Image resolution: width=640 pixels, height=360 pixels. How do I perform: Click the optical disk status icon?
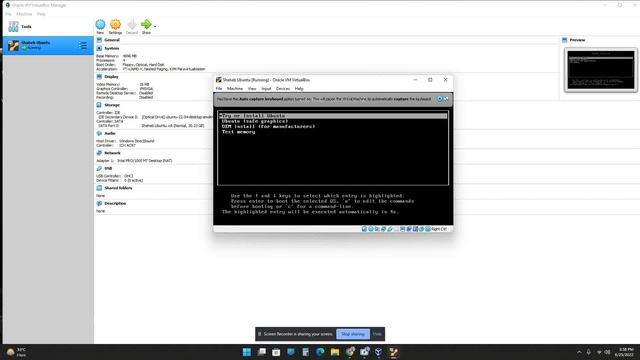coord(371,229)
